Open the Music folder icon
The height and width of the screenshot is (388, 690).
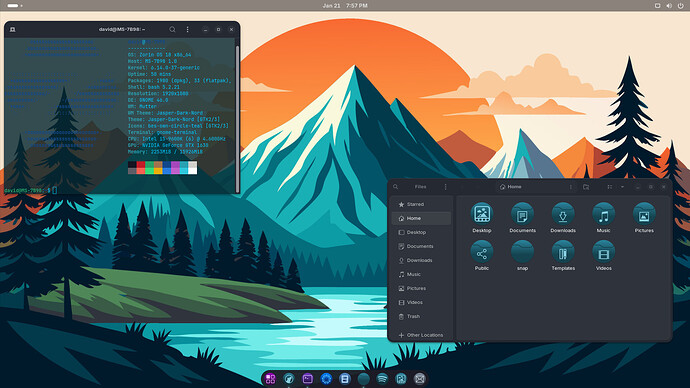pos(603,214)
